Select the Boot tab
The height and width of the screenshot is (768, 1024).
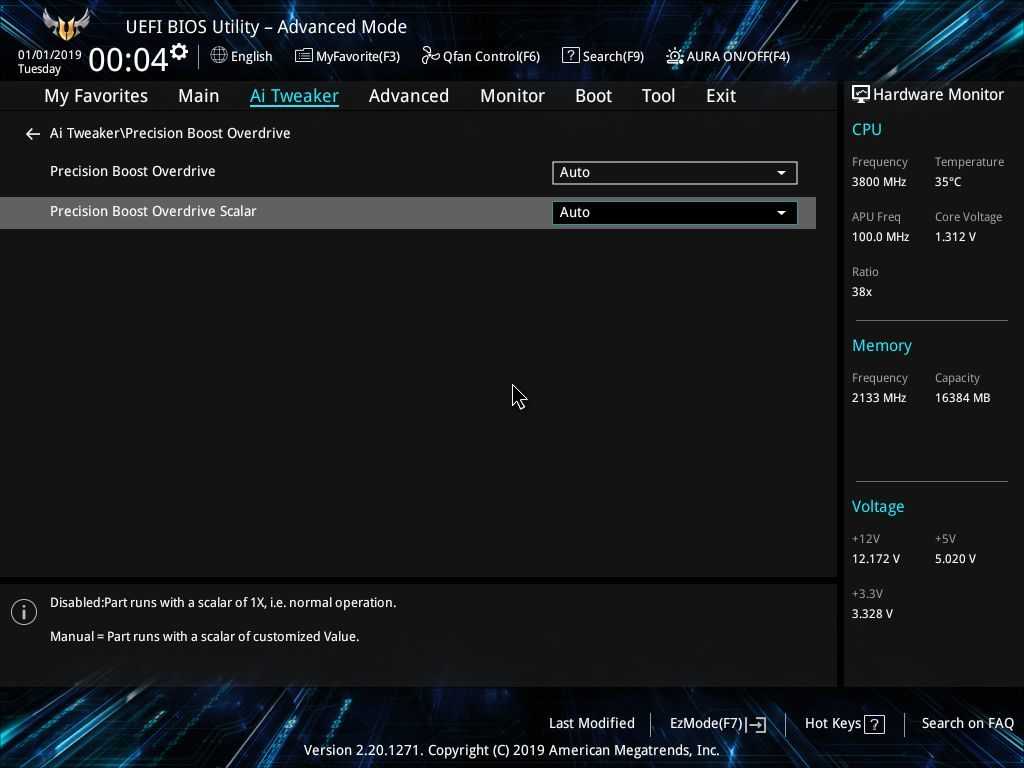tap(593, 96)
